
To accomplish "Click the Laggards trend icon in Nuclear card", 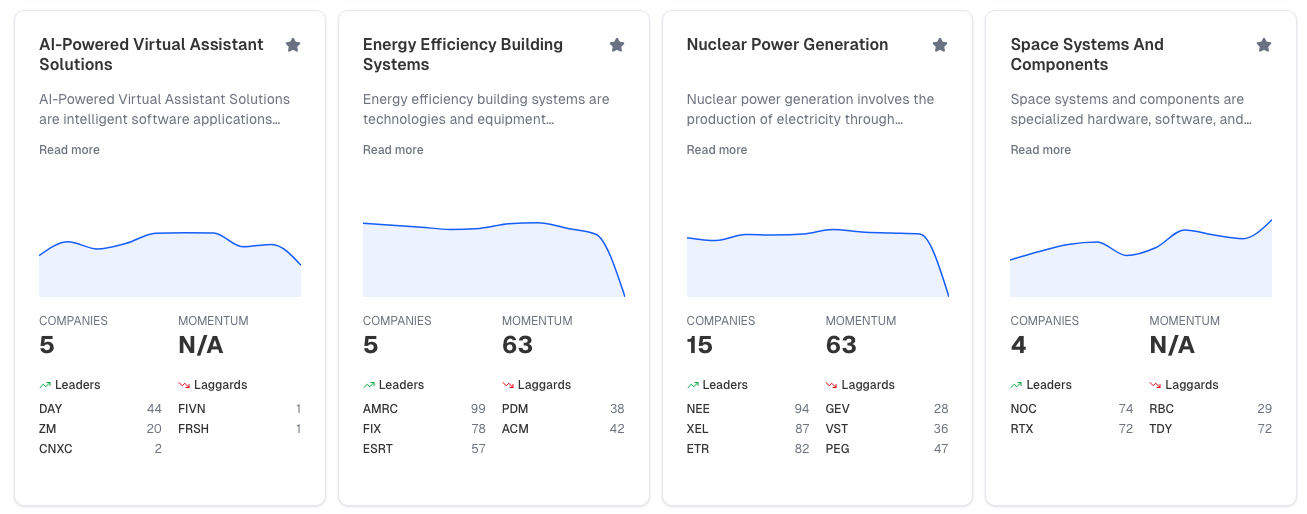I will (831, 385).
